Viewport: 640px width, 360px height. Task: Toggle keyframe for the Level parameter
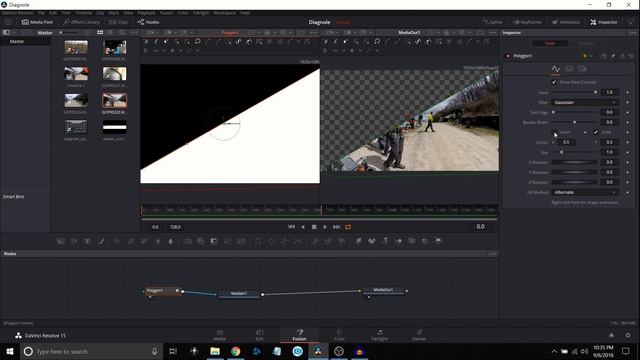[x=627, y=92]
